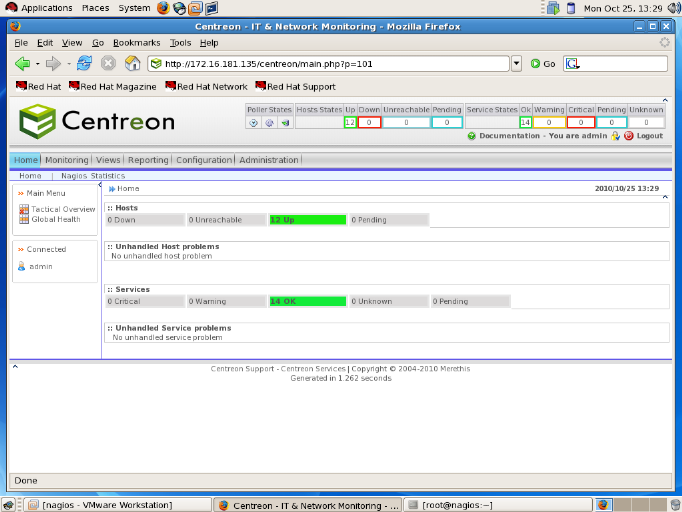Open the Tools menu
This screenshot has width=682, height=512.
pyautogui.click(x=180, y=43)
